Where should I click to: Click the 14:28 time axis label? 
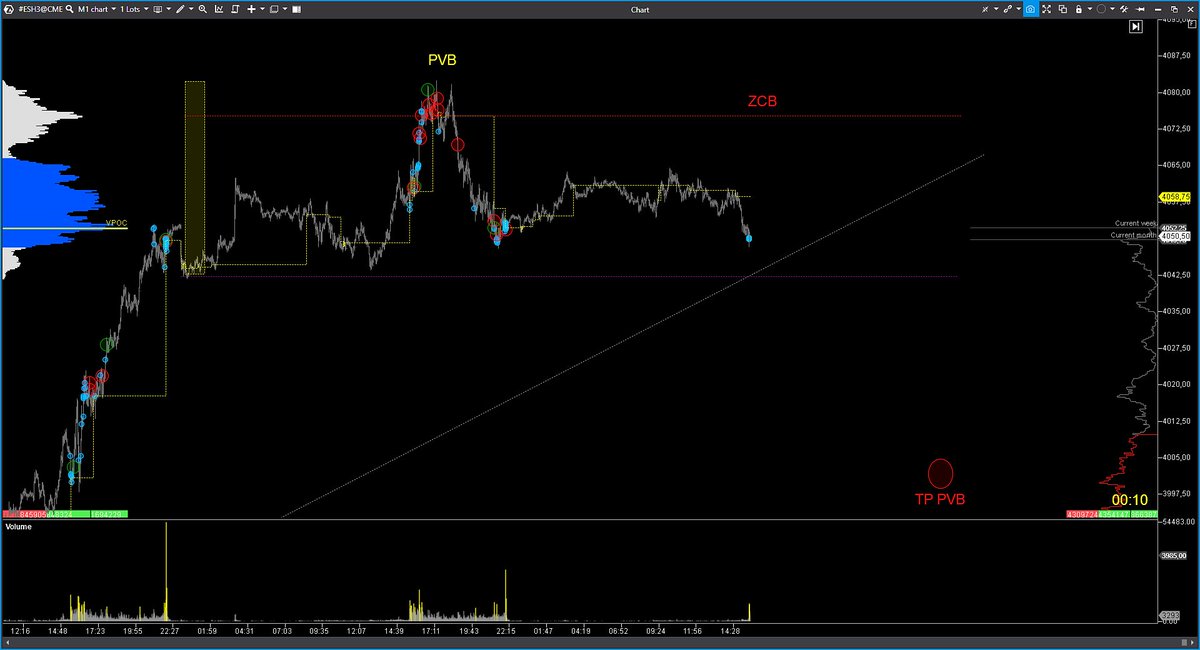point(730,631)
